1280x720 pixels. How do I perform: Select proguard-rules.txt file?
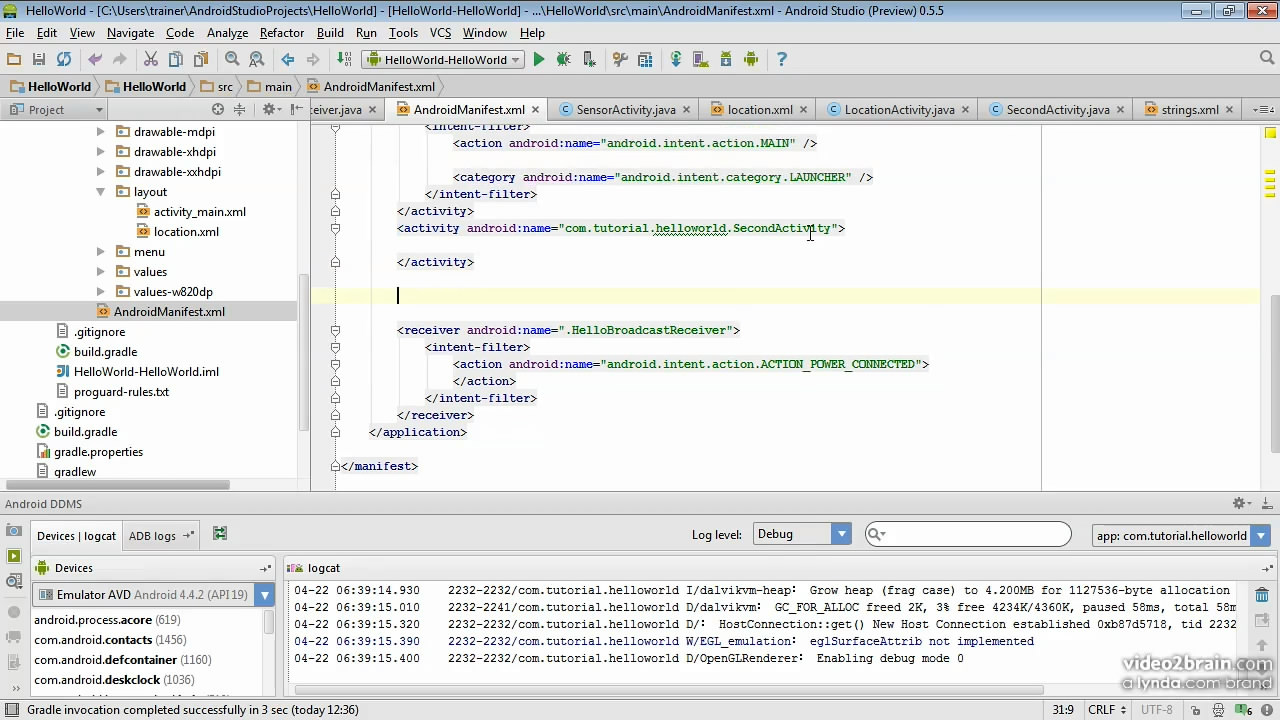tap(121, 391)
